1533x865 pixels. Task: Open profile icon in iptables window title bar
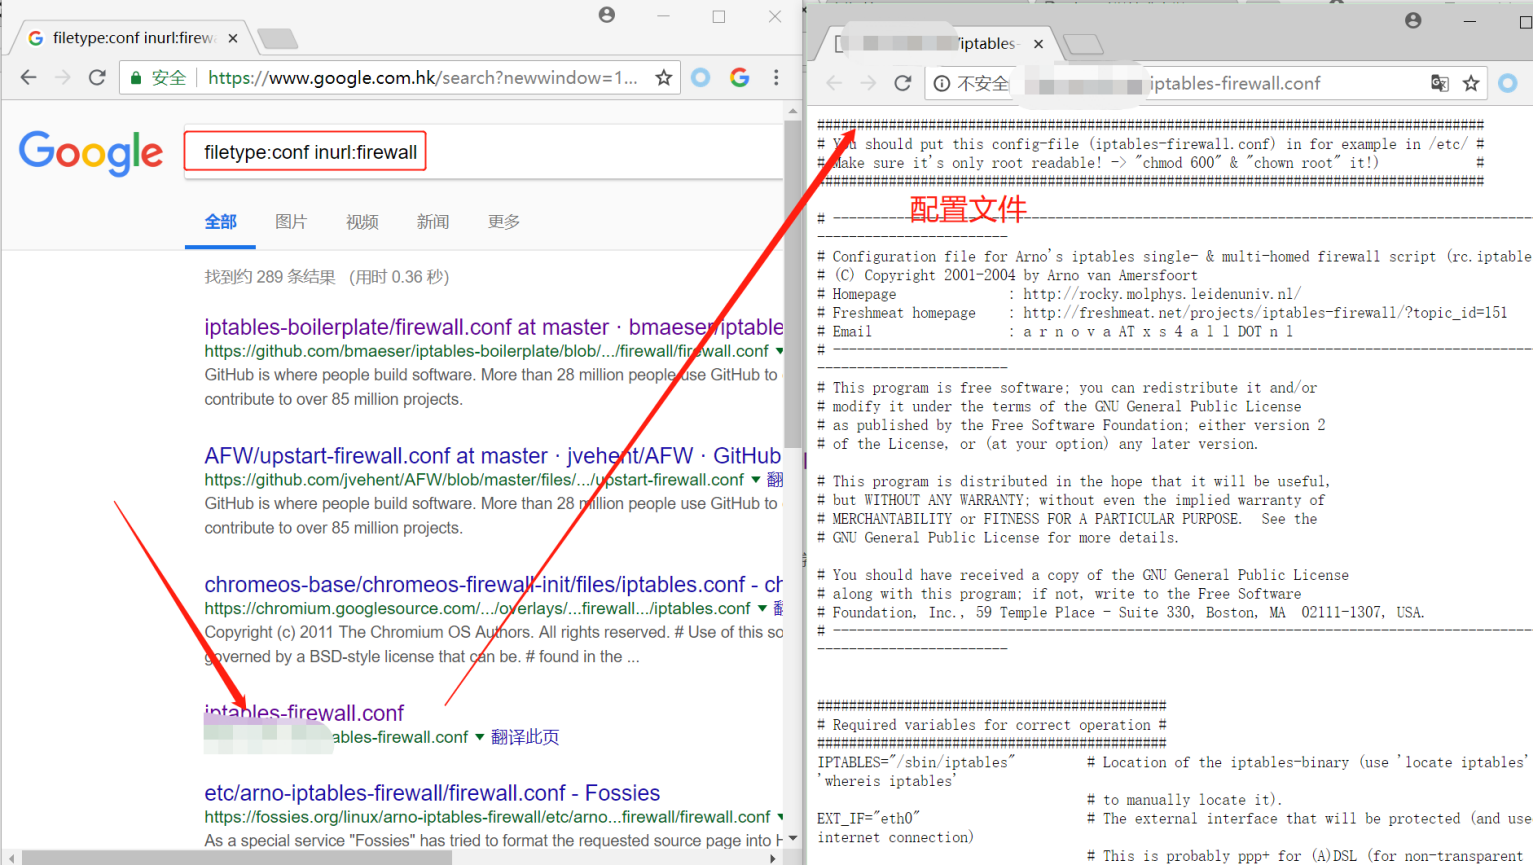point(1413,20)
